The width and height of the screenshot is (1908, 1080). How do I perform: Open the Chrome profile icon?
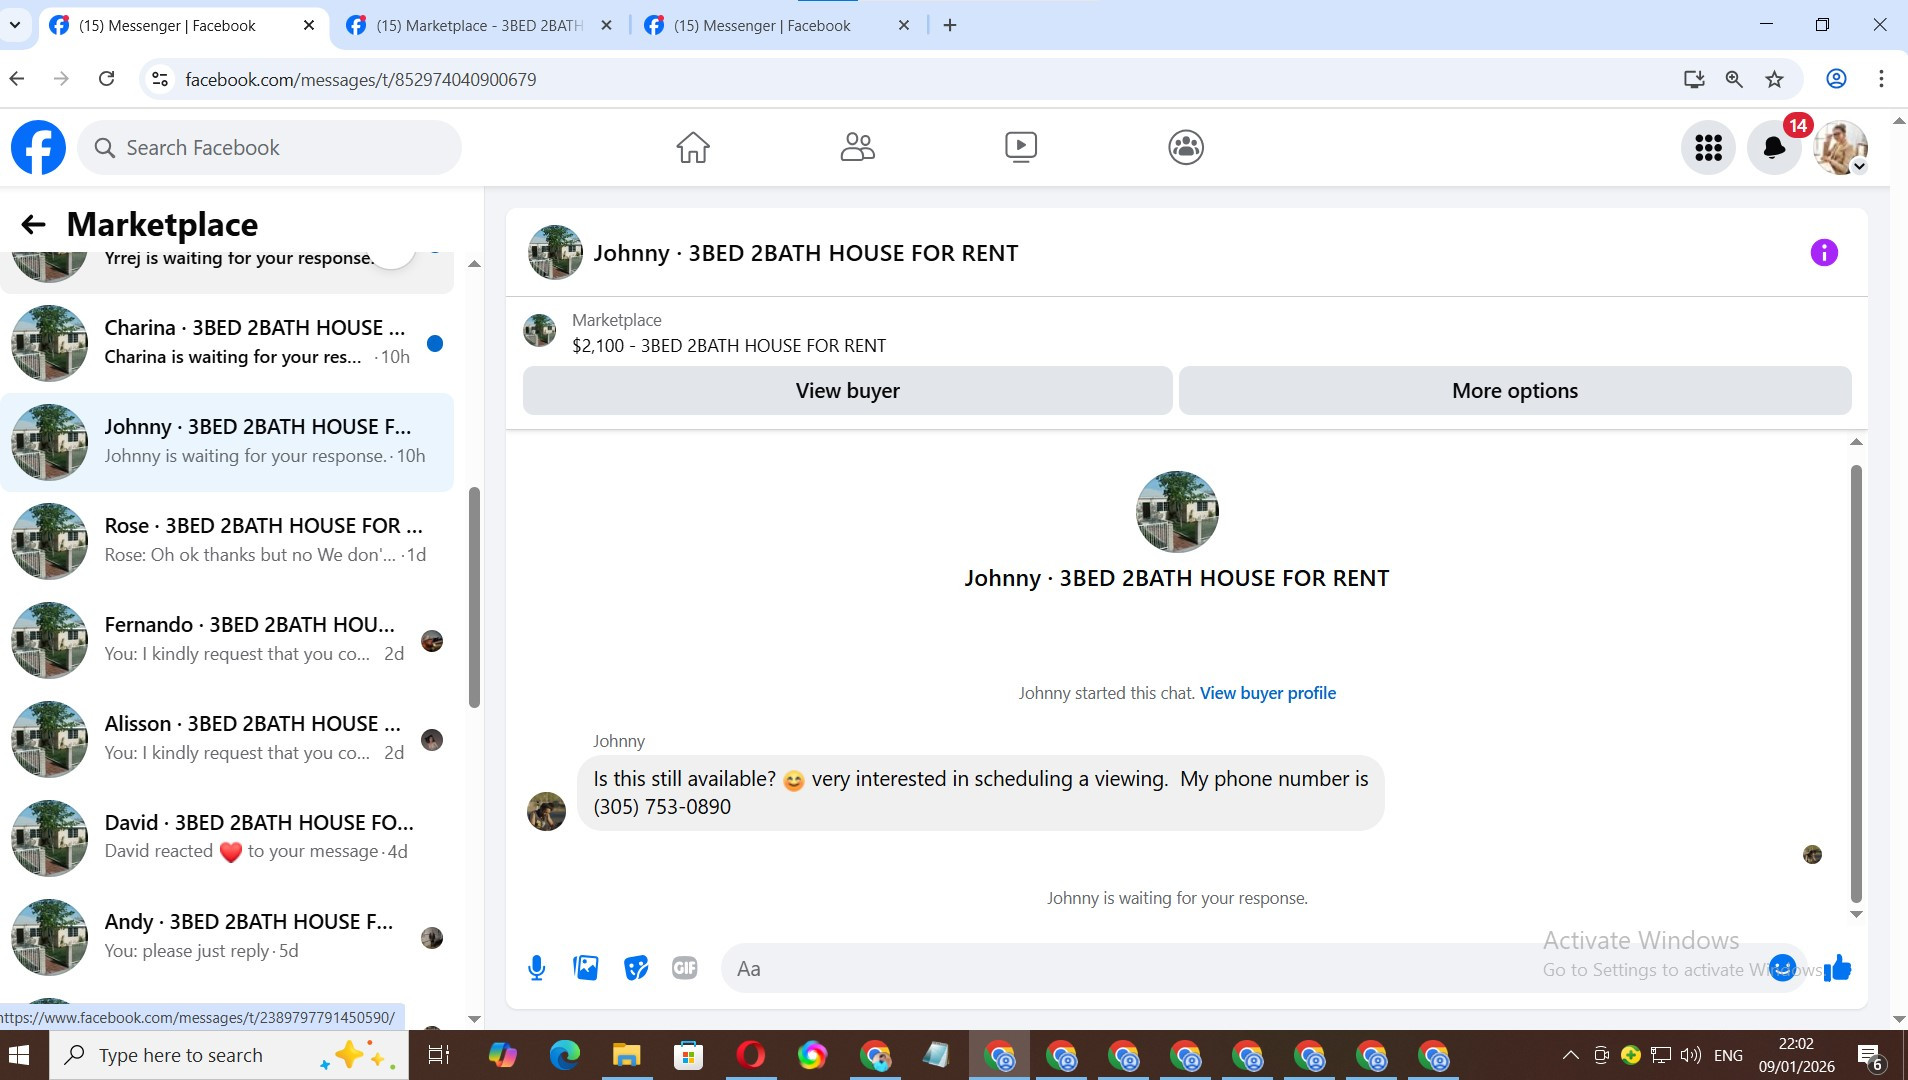[x=1836, y=79]
